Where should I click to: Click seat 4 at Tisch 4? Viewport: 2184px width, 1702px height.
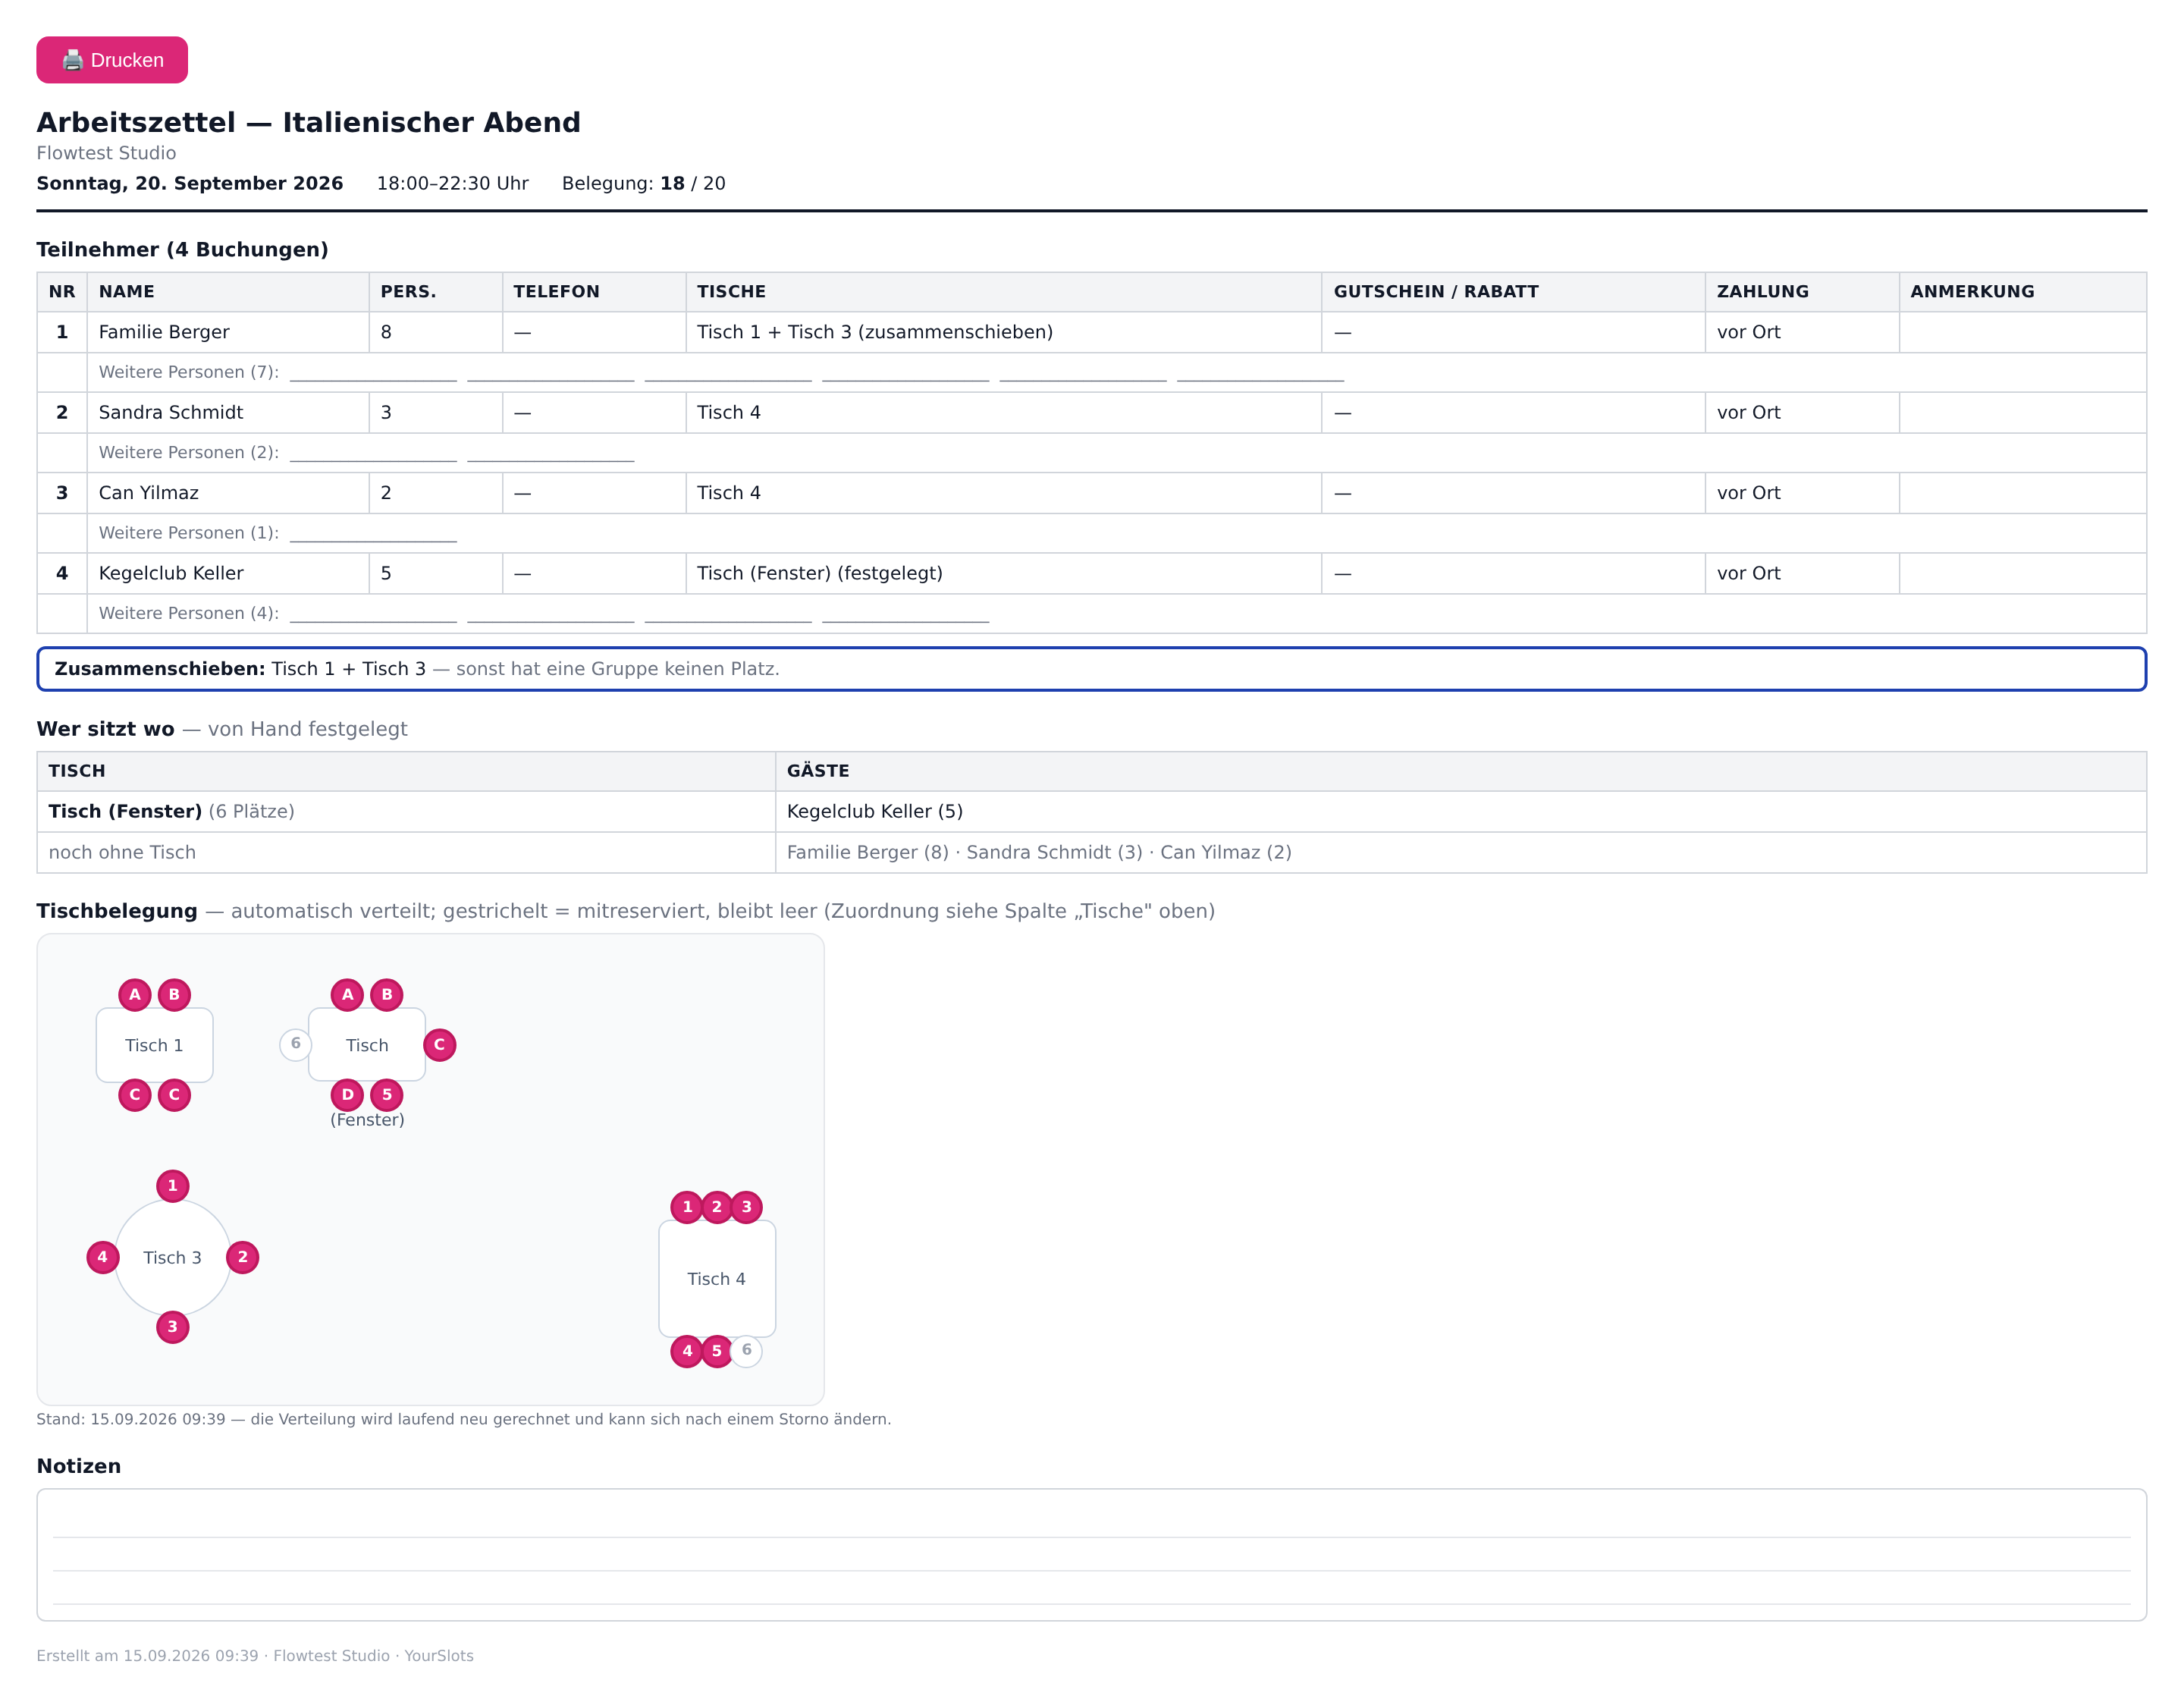[x=687, y=1351]
